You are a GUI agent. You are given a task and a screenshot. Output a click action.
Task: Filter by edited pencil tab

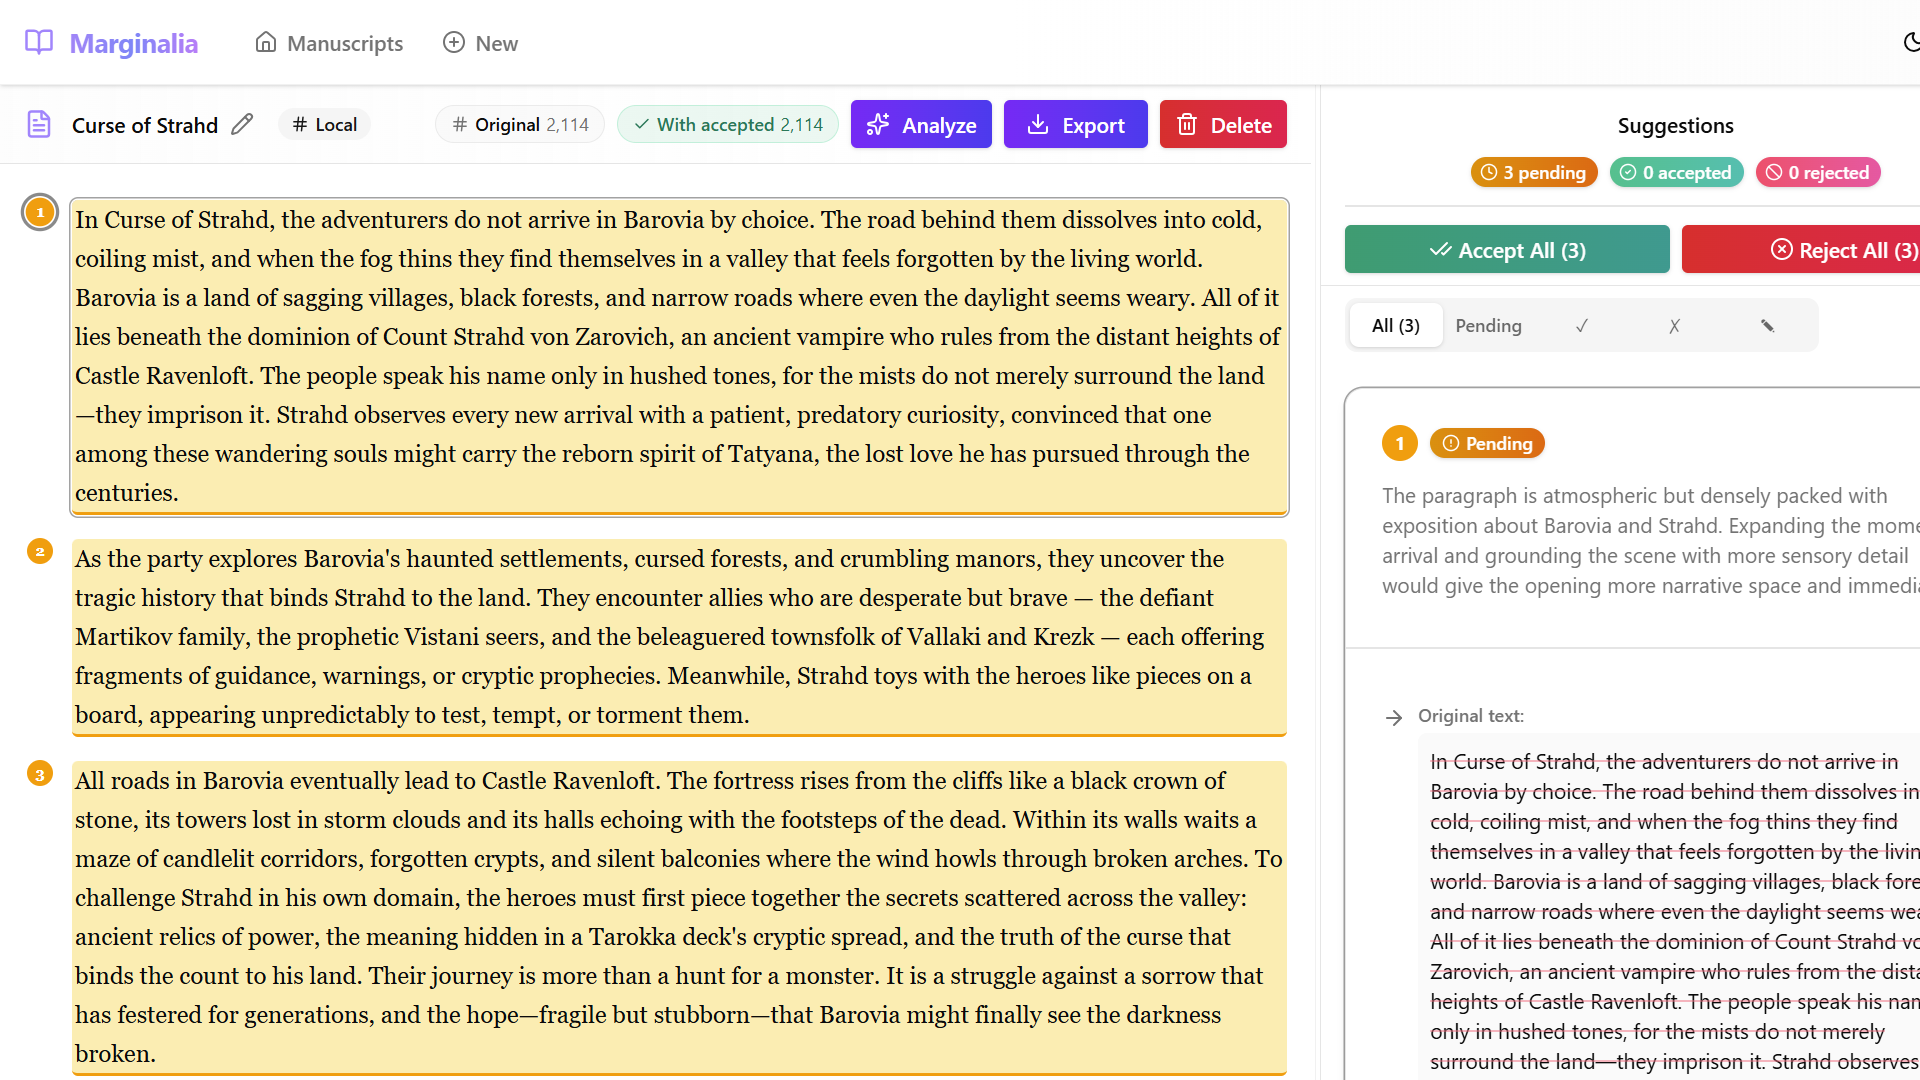(1767, 325)
